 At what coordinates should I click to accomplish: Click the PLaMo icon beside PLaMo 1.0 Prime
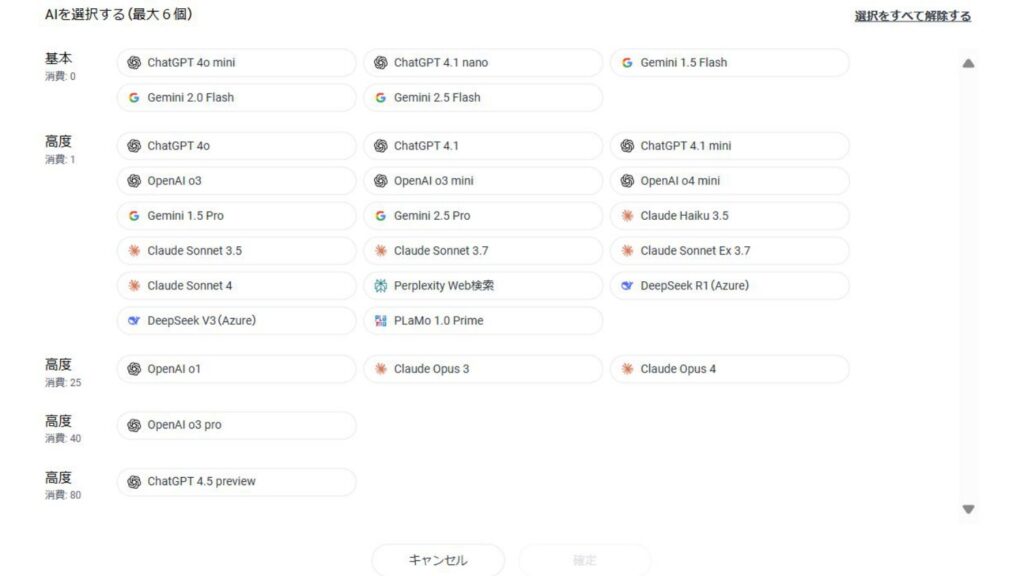point(381,321)
